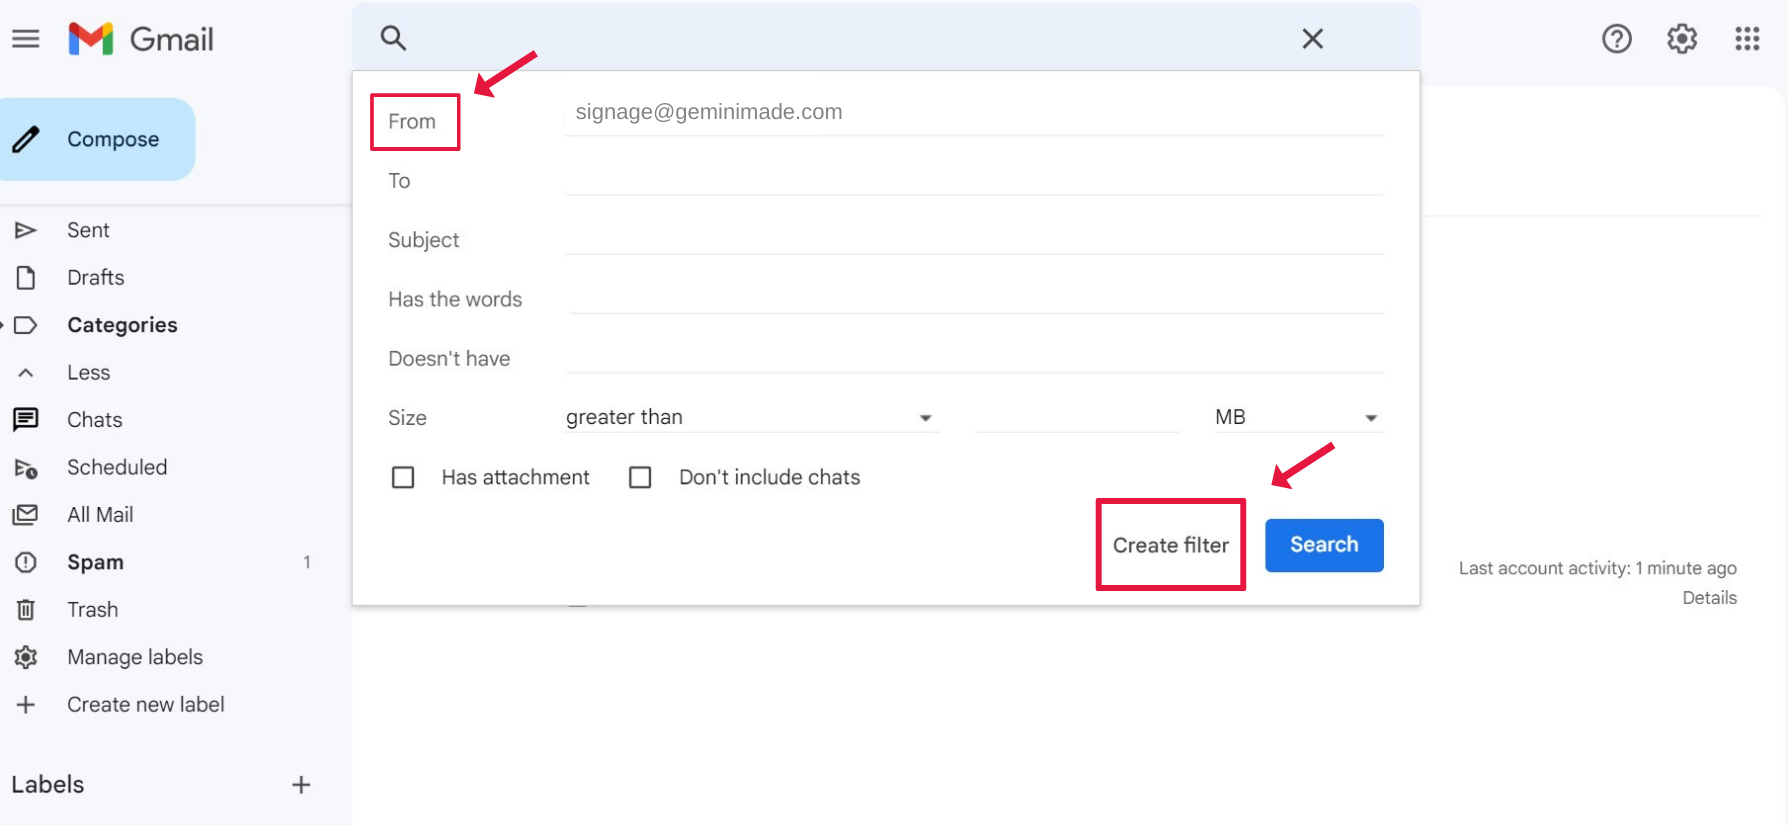1788x825 pixels.
Task: Open the Google apps grid
Action: pos(1746,39)
